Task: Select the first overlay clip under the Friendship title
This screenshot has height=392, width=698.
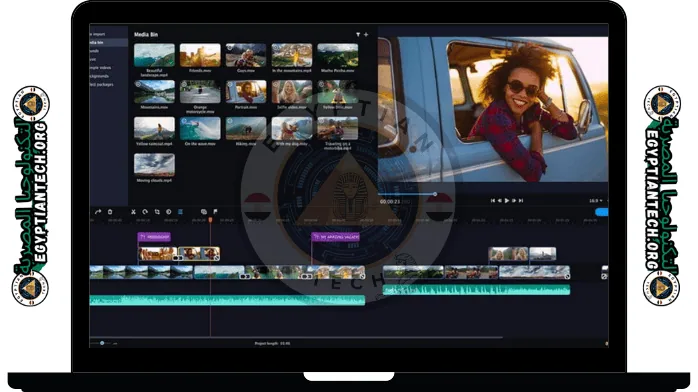Action: (x=158, y=254)
